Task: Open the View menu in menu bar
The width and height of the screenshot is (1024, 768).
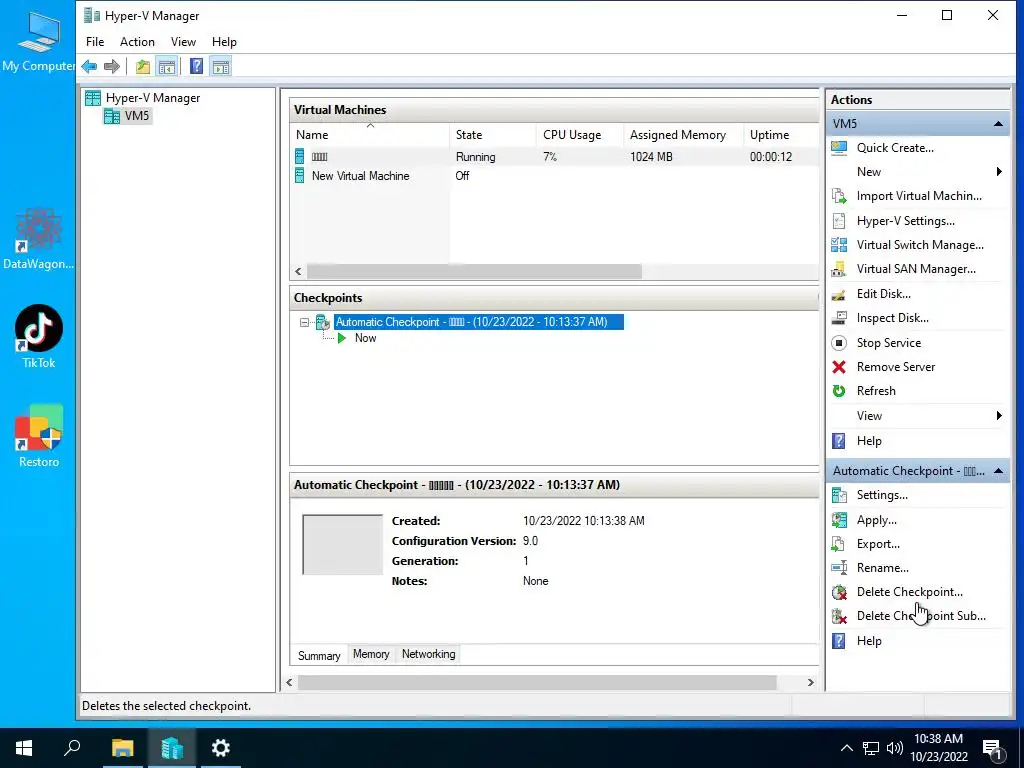Action: coord(184,42)
